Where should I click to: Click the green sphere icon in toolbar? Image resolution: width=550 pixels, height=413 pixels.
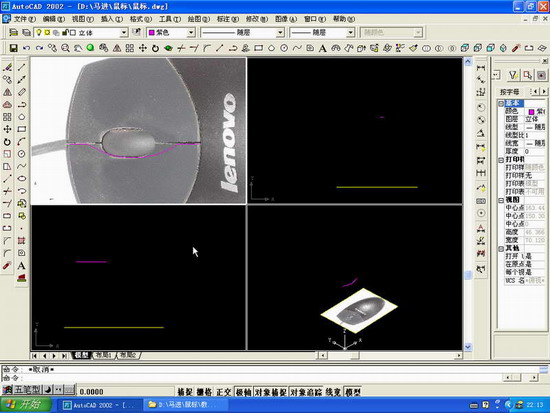(90, 47)
